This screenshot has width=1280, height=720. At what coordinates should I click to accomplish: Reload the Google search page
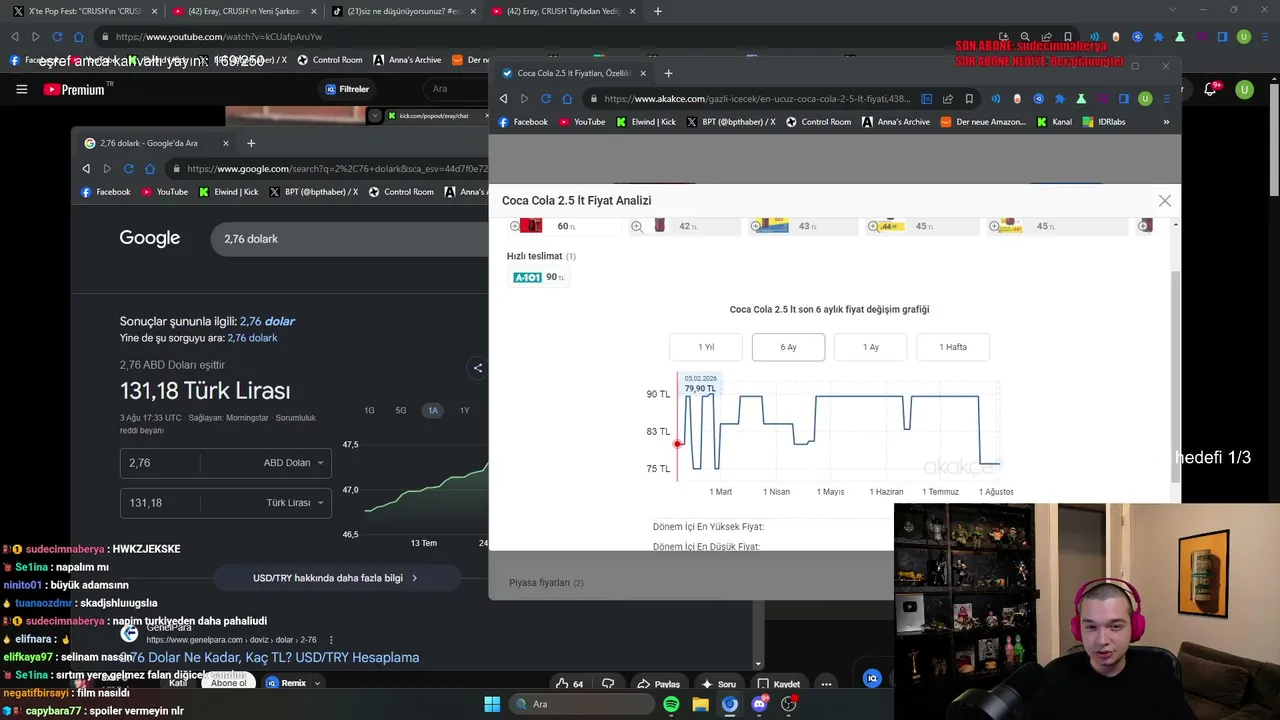[129, 169]
